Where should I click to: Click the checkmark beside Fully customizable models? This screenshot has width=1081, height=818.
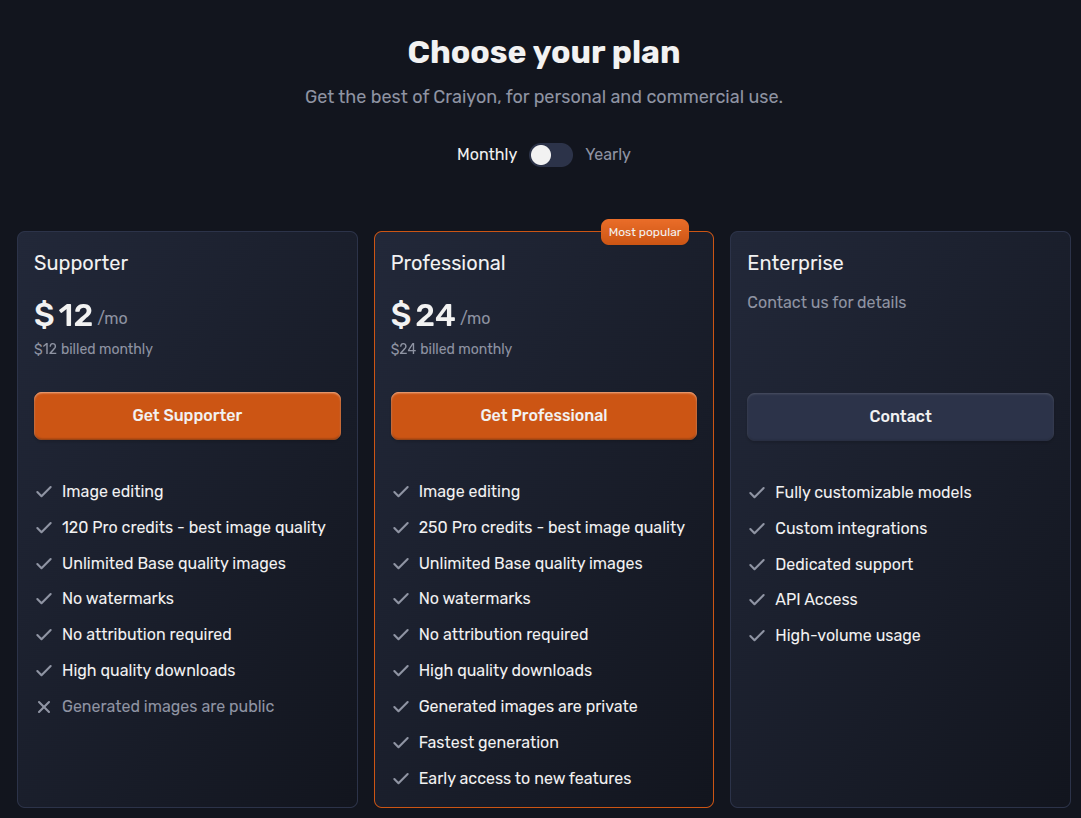[757, 492]
